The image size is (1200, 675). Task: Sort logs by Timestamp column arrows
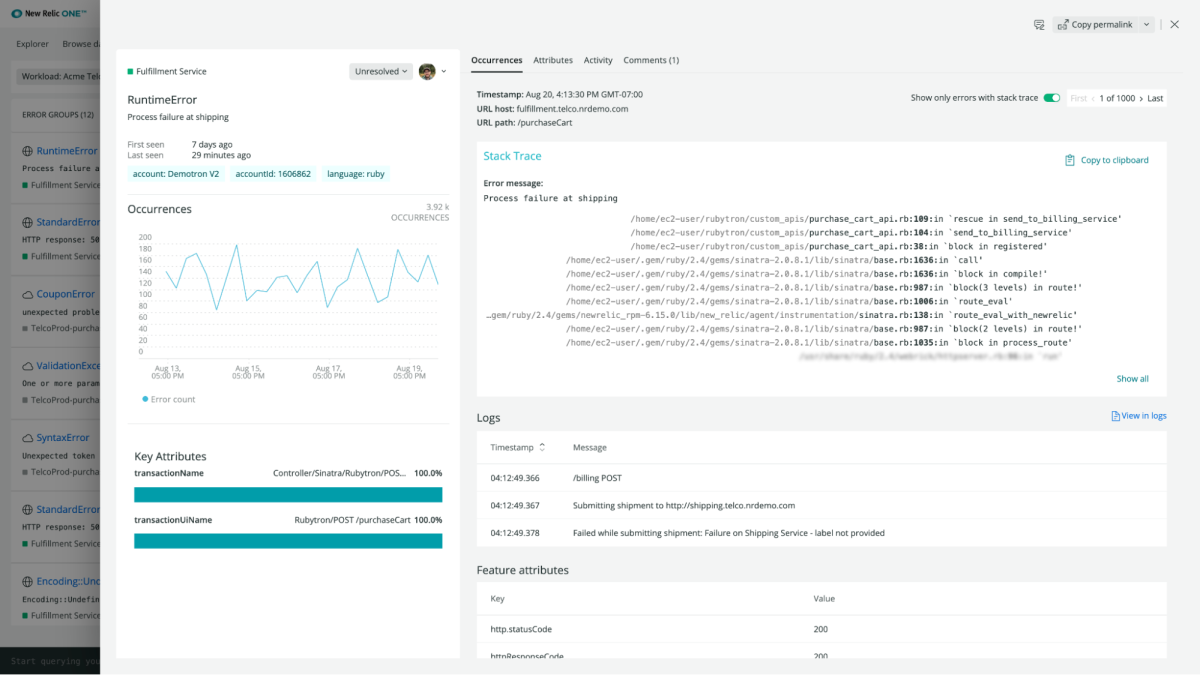(x=542, y=447)
